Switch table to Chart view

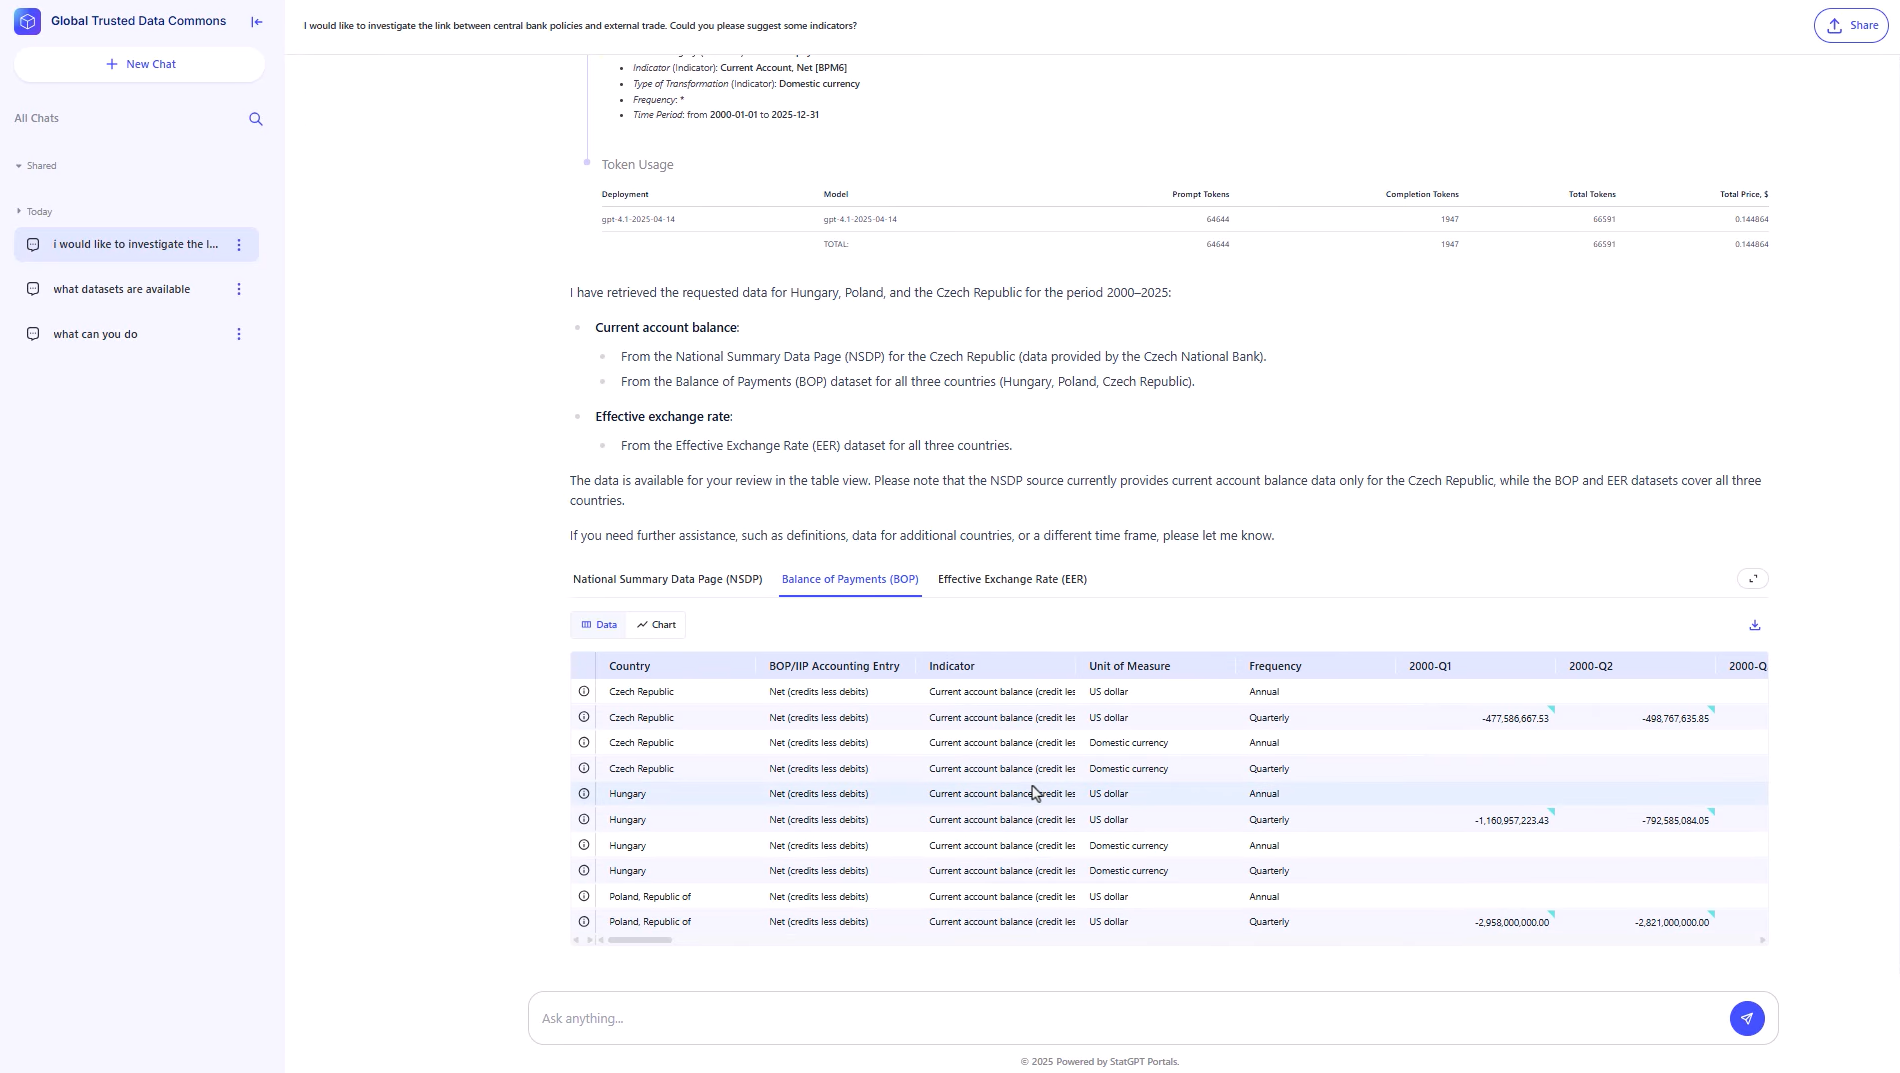click(x=657, y=625)
